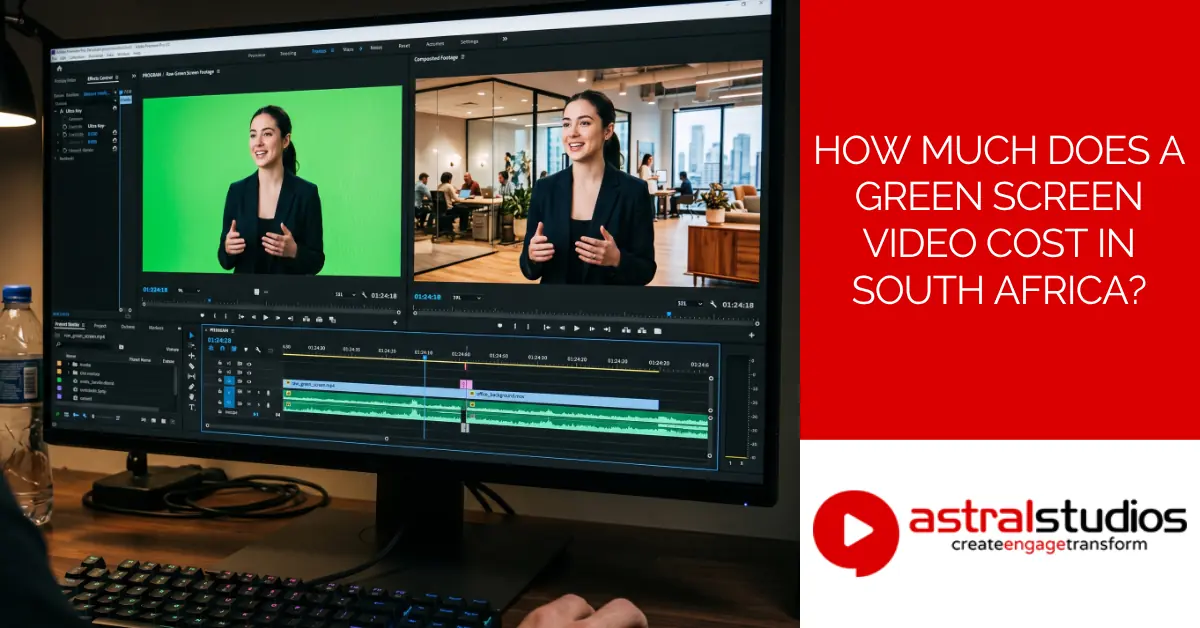Export frame from green screen monitor

332,320
